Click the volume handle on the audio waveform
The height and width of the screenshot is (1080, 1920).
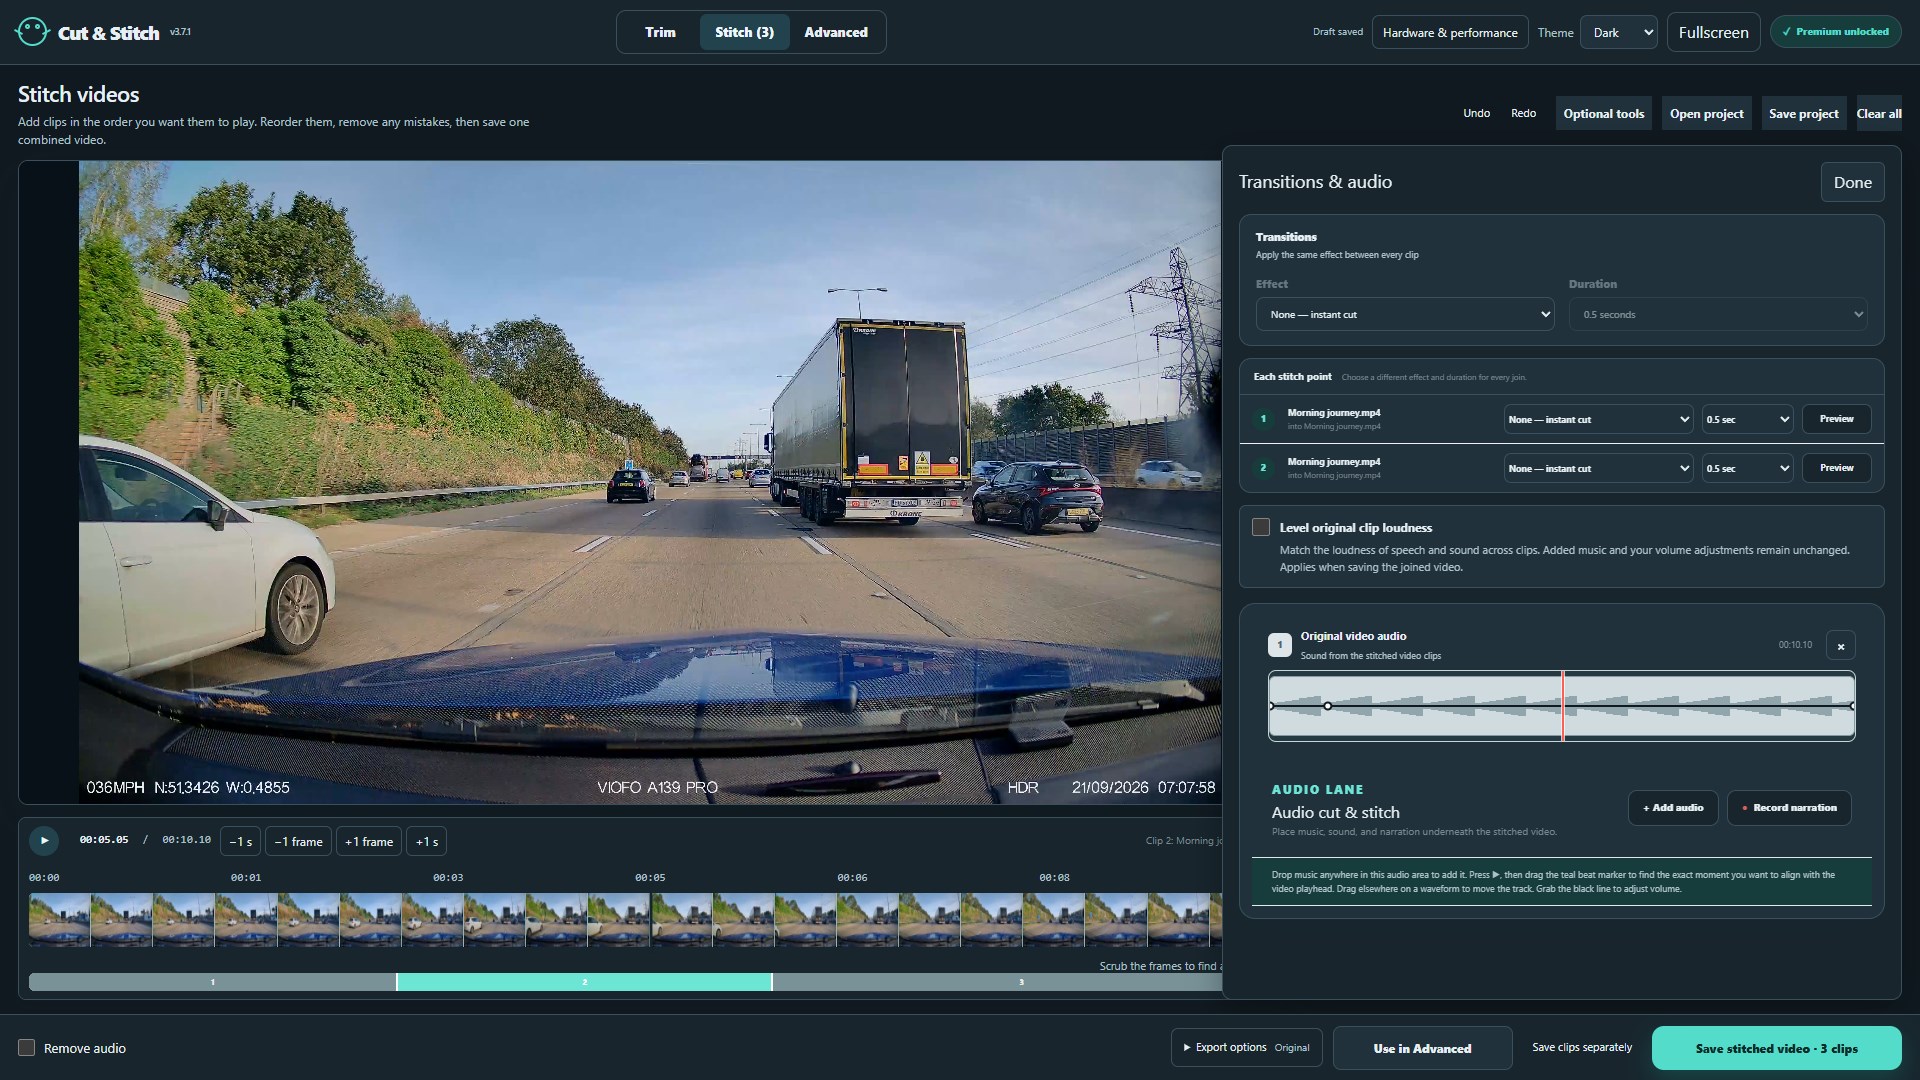[x=1328, y=706]
